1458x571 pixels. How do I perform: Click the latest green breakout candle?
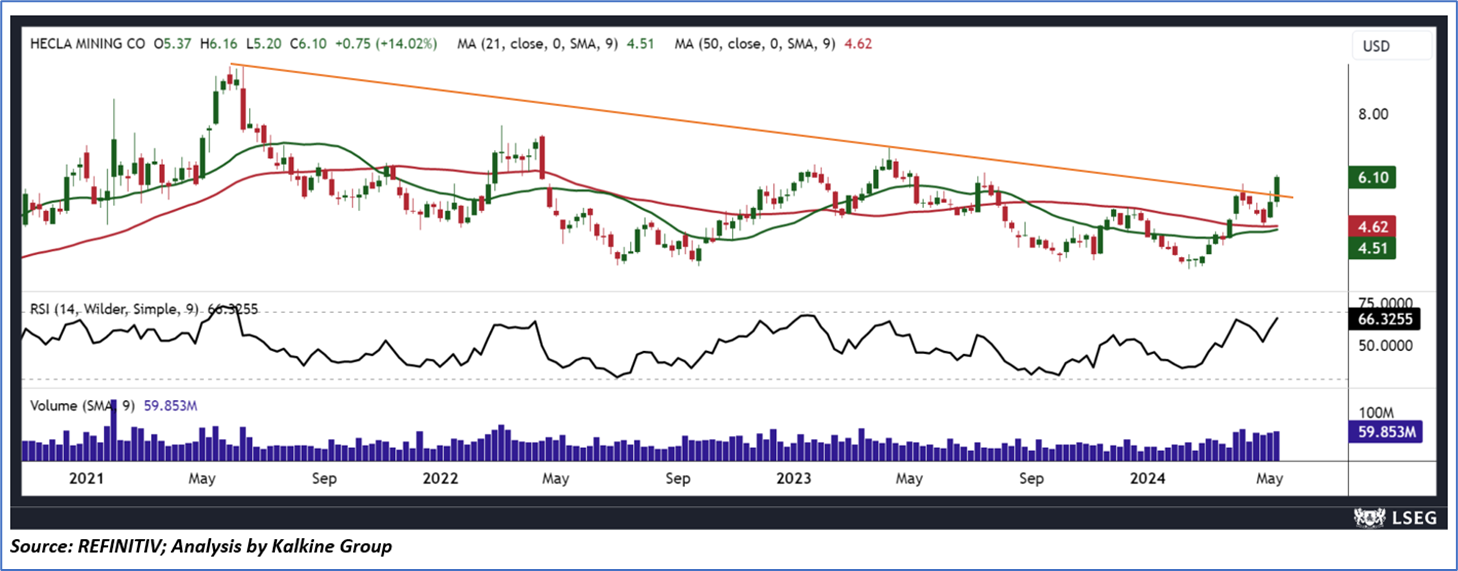tap(1277, 187)
